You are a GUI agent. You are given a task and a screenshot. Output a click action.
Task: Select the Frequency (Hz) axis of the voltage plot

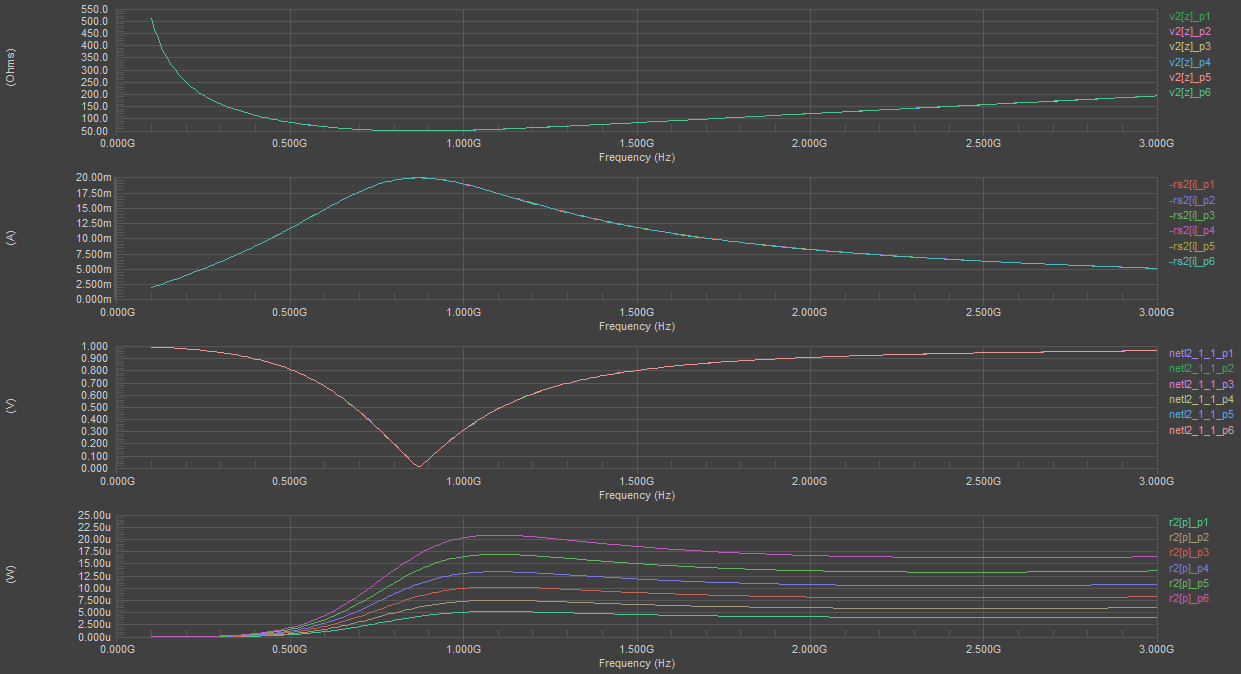pos(637,495)
